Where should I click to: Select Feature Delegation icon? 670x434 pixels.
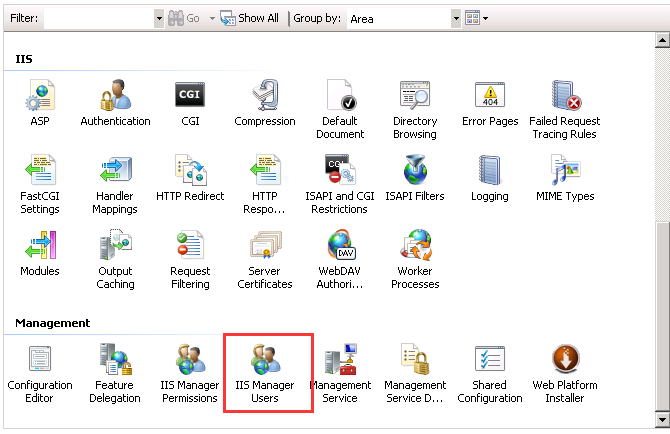click(116, 359)
